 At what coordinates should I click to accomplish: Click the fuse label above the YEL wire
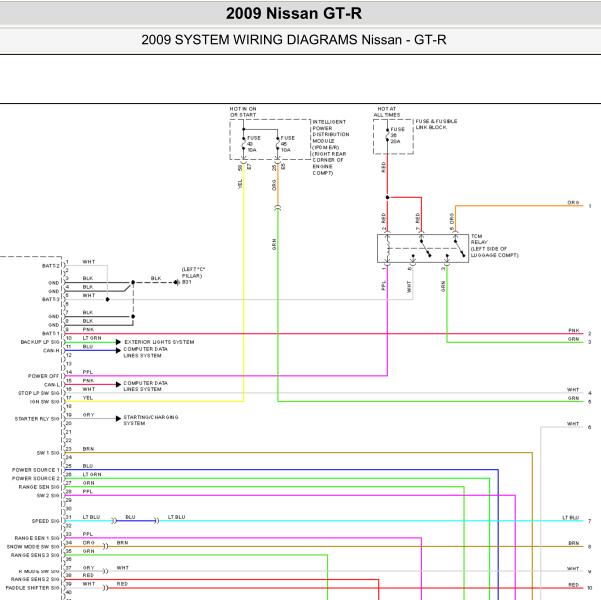[x=253, y=144]
